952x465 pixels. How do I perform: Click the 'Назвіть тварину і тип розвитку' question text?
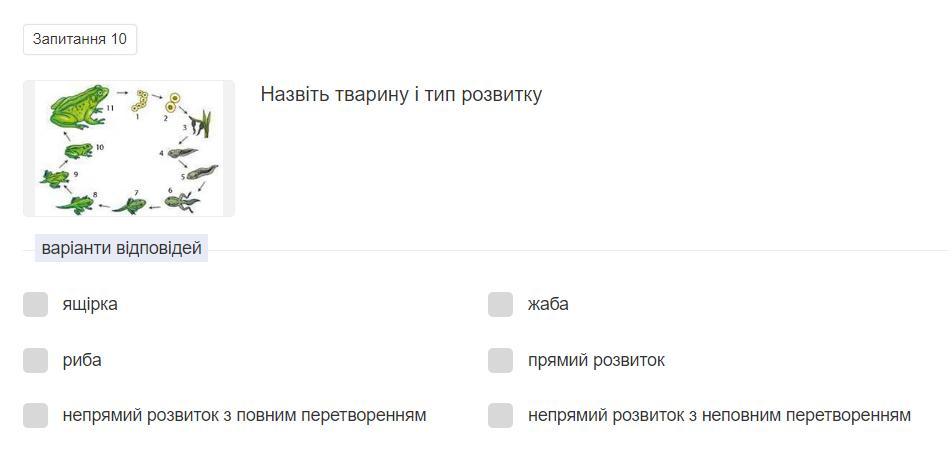(x=401, y=95)
